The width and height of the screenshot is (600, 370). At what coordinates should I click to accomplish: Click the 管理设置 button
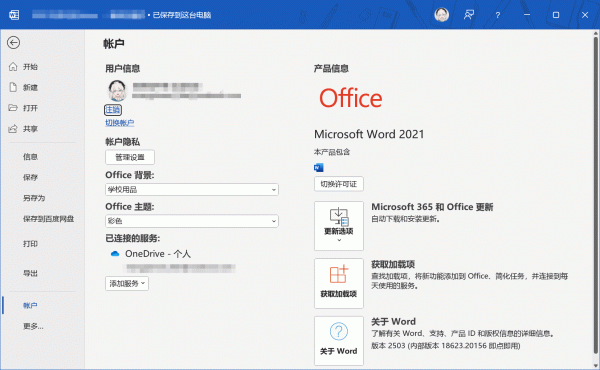(130, 157)
